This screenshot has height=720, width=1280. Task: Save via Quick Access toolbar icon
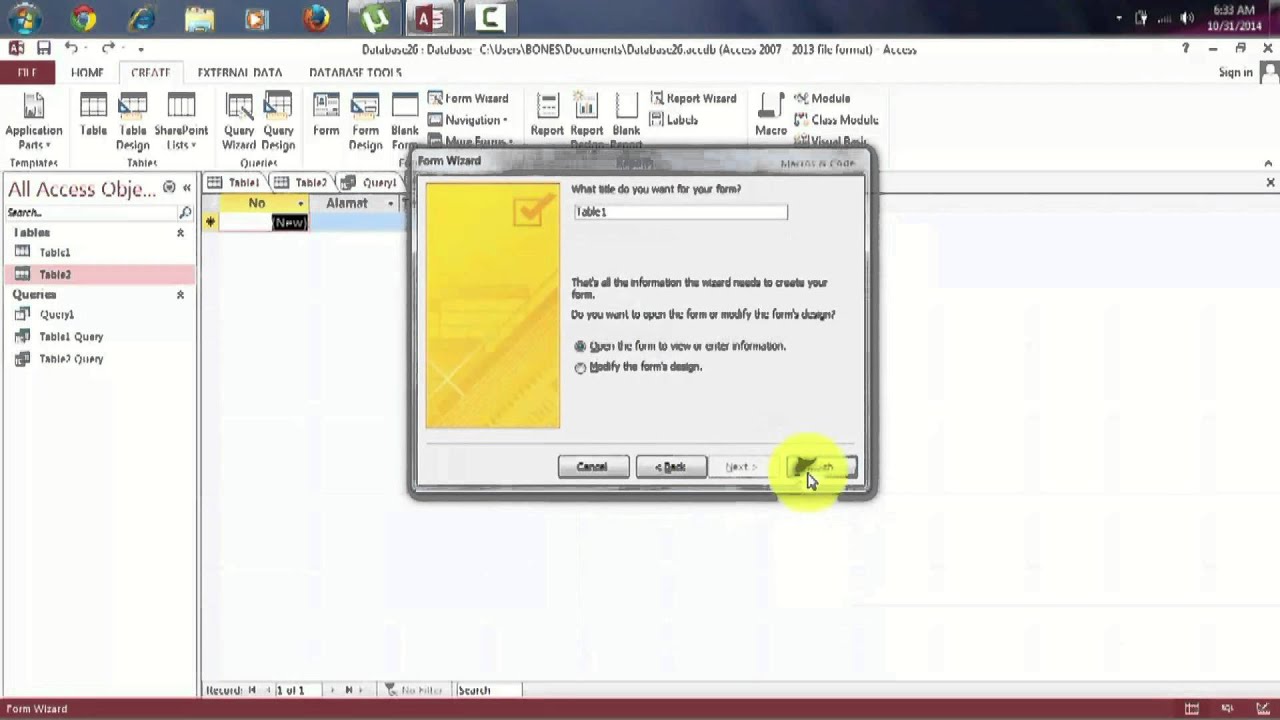pos(44,48)
